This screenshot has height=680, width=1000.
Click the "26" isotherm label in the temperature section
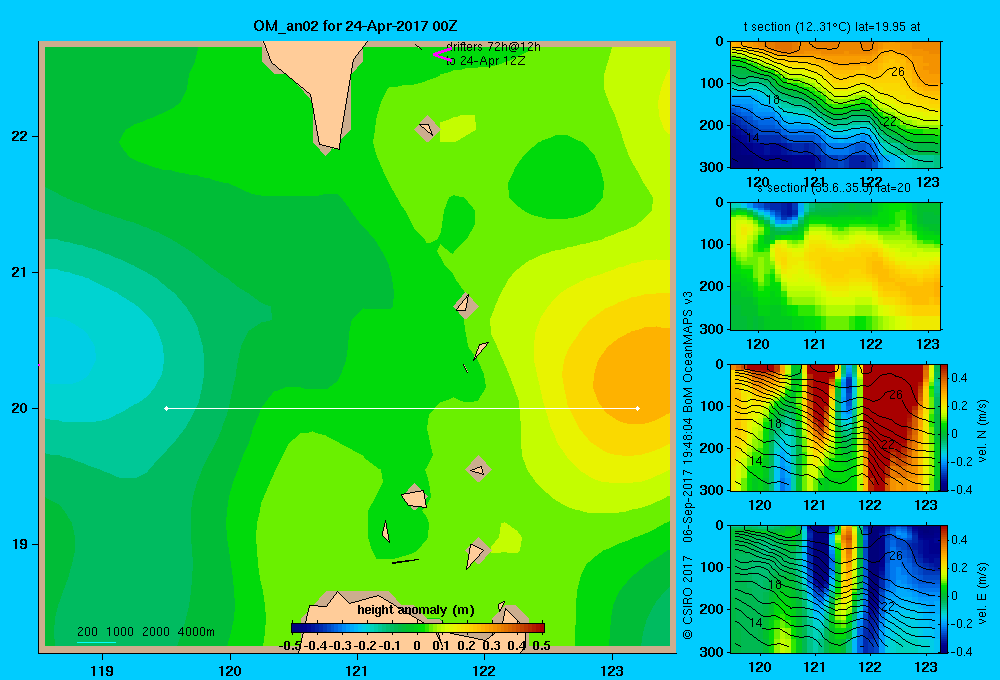pos(897,71)
